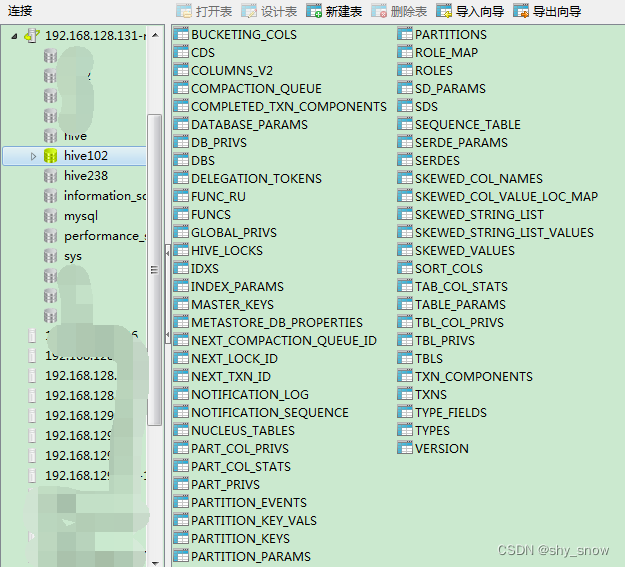Click the BUCKETING_COLS table icon
Screen dimensions: 625x567
(181, 34)
